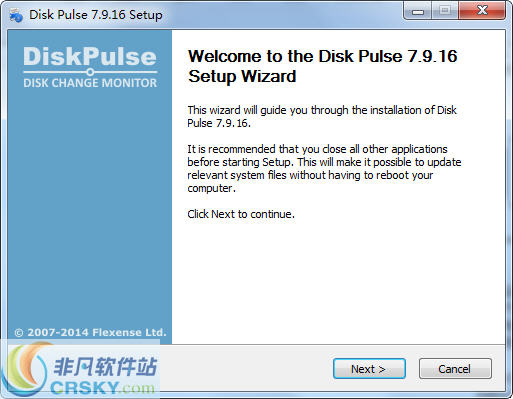
Task: Click the '© 2007-2014 Flexense Ltd.' text
Action: point(90,332)
